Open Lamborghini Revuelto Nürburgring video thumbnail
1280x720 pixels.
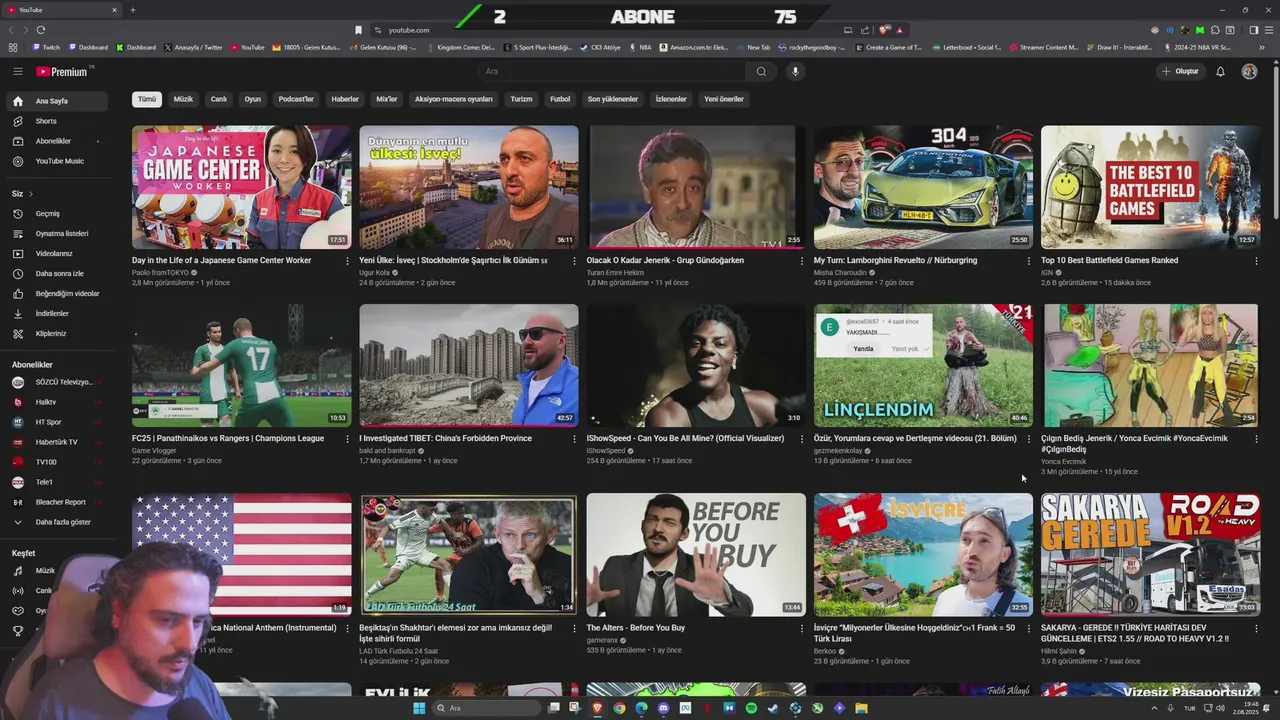[923, 186]
